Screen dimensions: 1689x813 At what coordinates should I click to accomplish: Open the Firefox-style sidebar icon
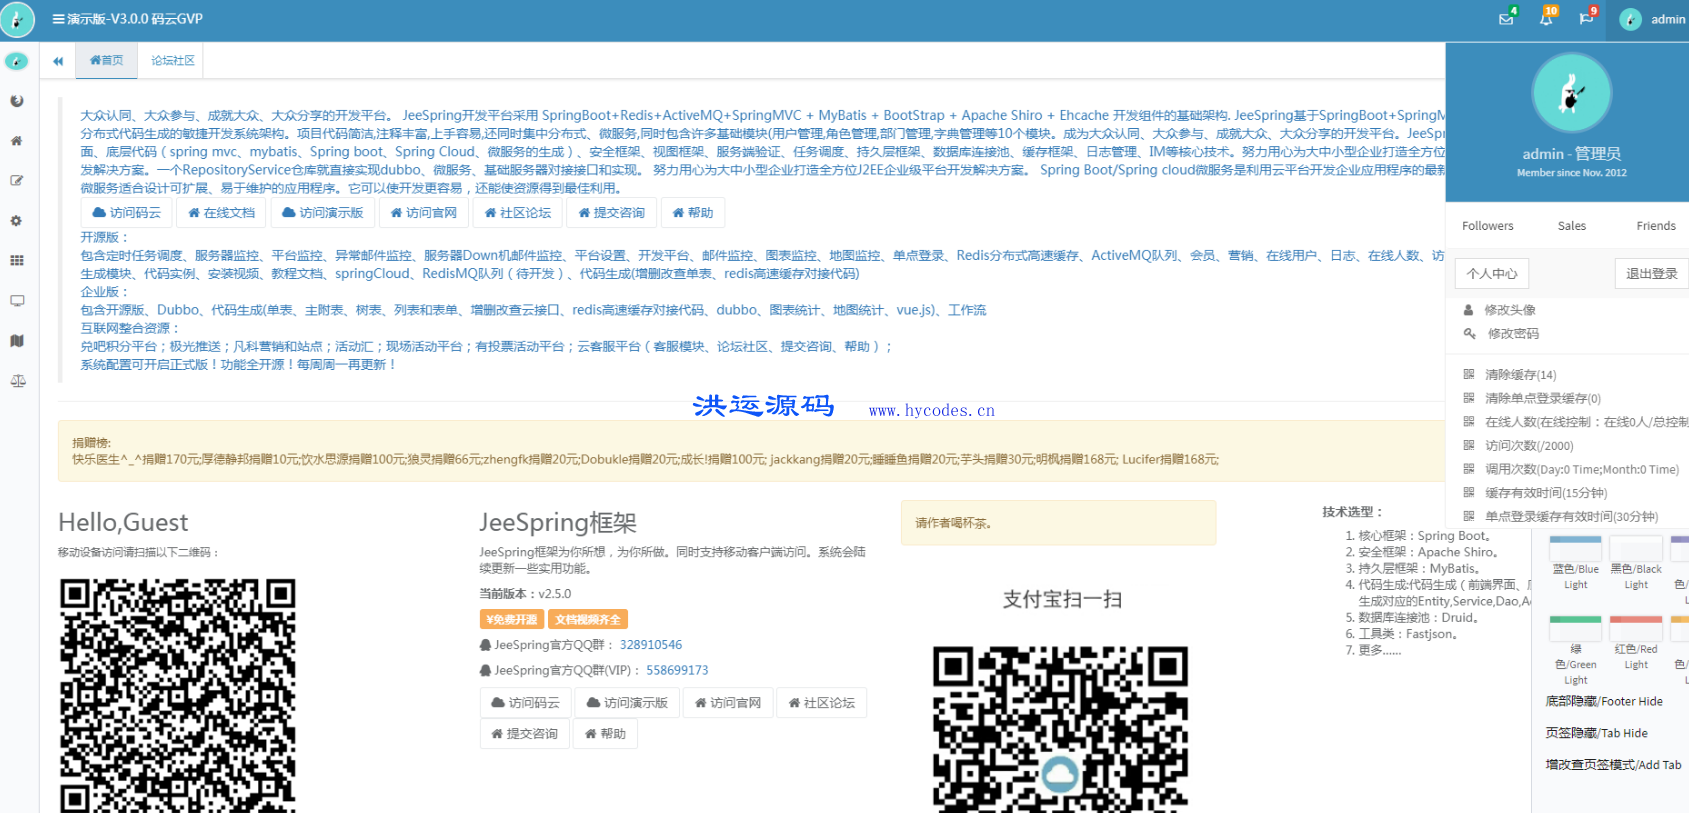[17, 101]
